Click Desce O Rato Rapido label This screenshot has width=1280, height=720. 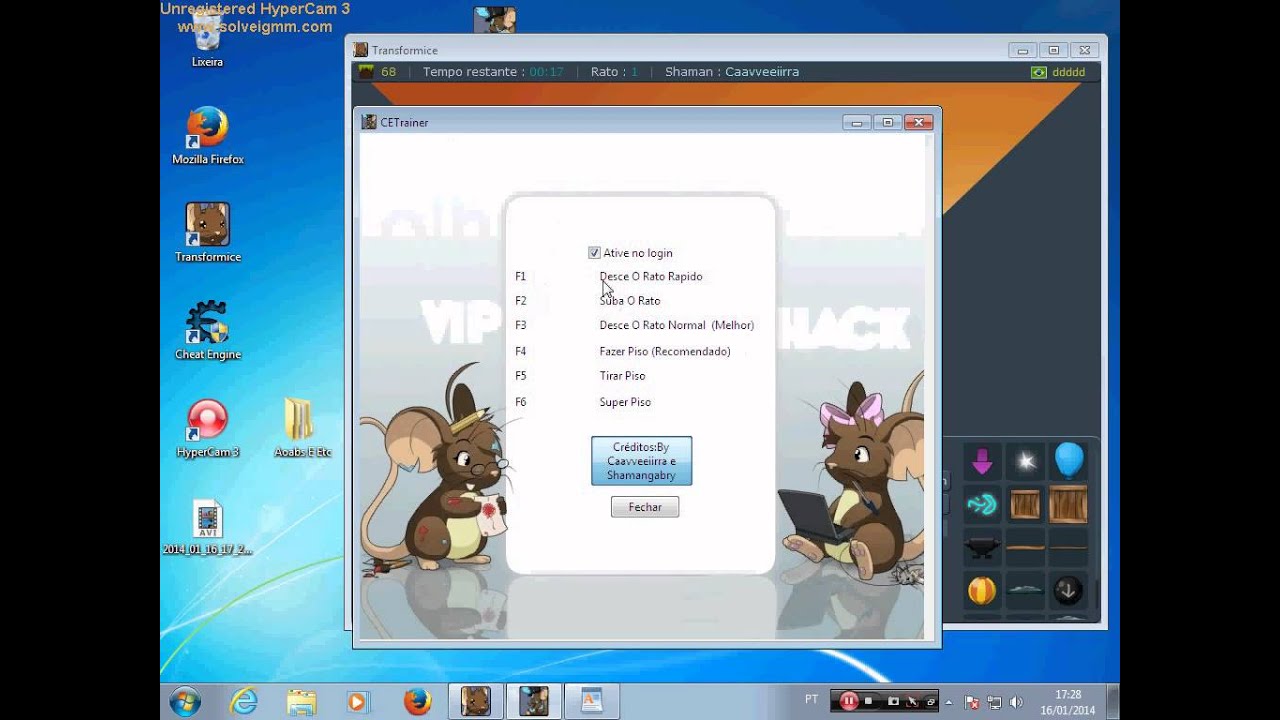tap(651, 276)
